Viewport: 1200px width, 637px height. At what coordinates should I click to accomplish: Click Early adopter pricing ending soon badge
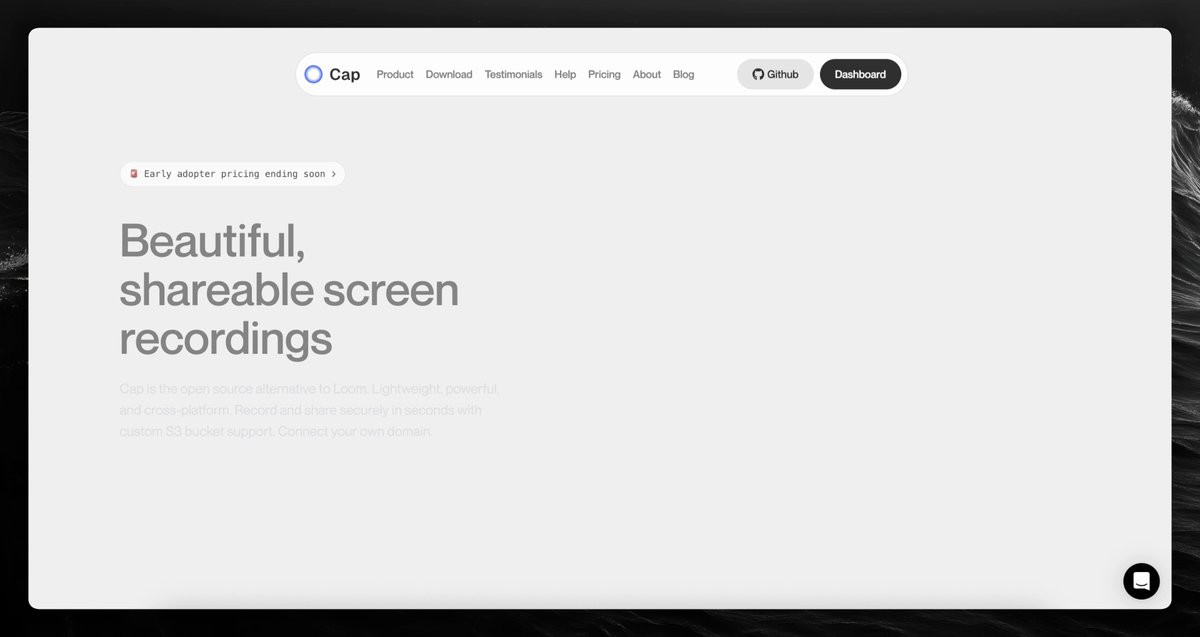point(232,174)
